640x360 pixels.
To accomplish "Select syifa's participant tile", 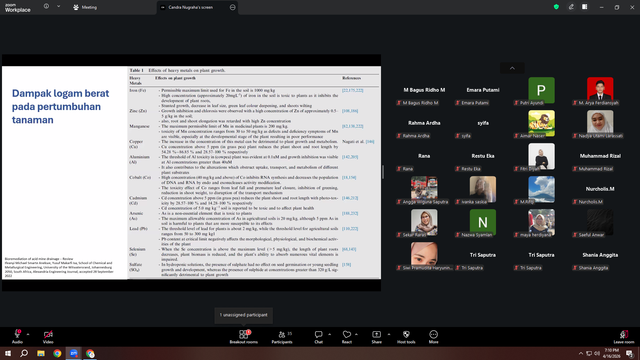I will [483, 124].
